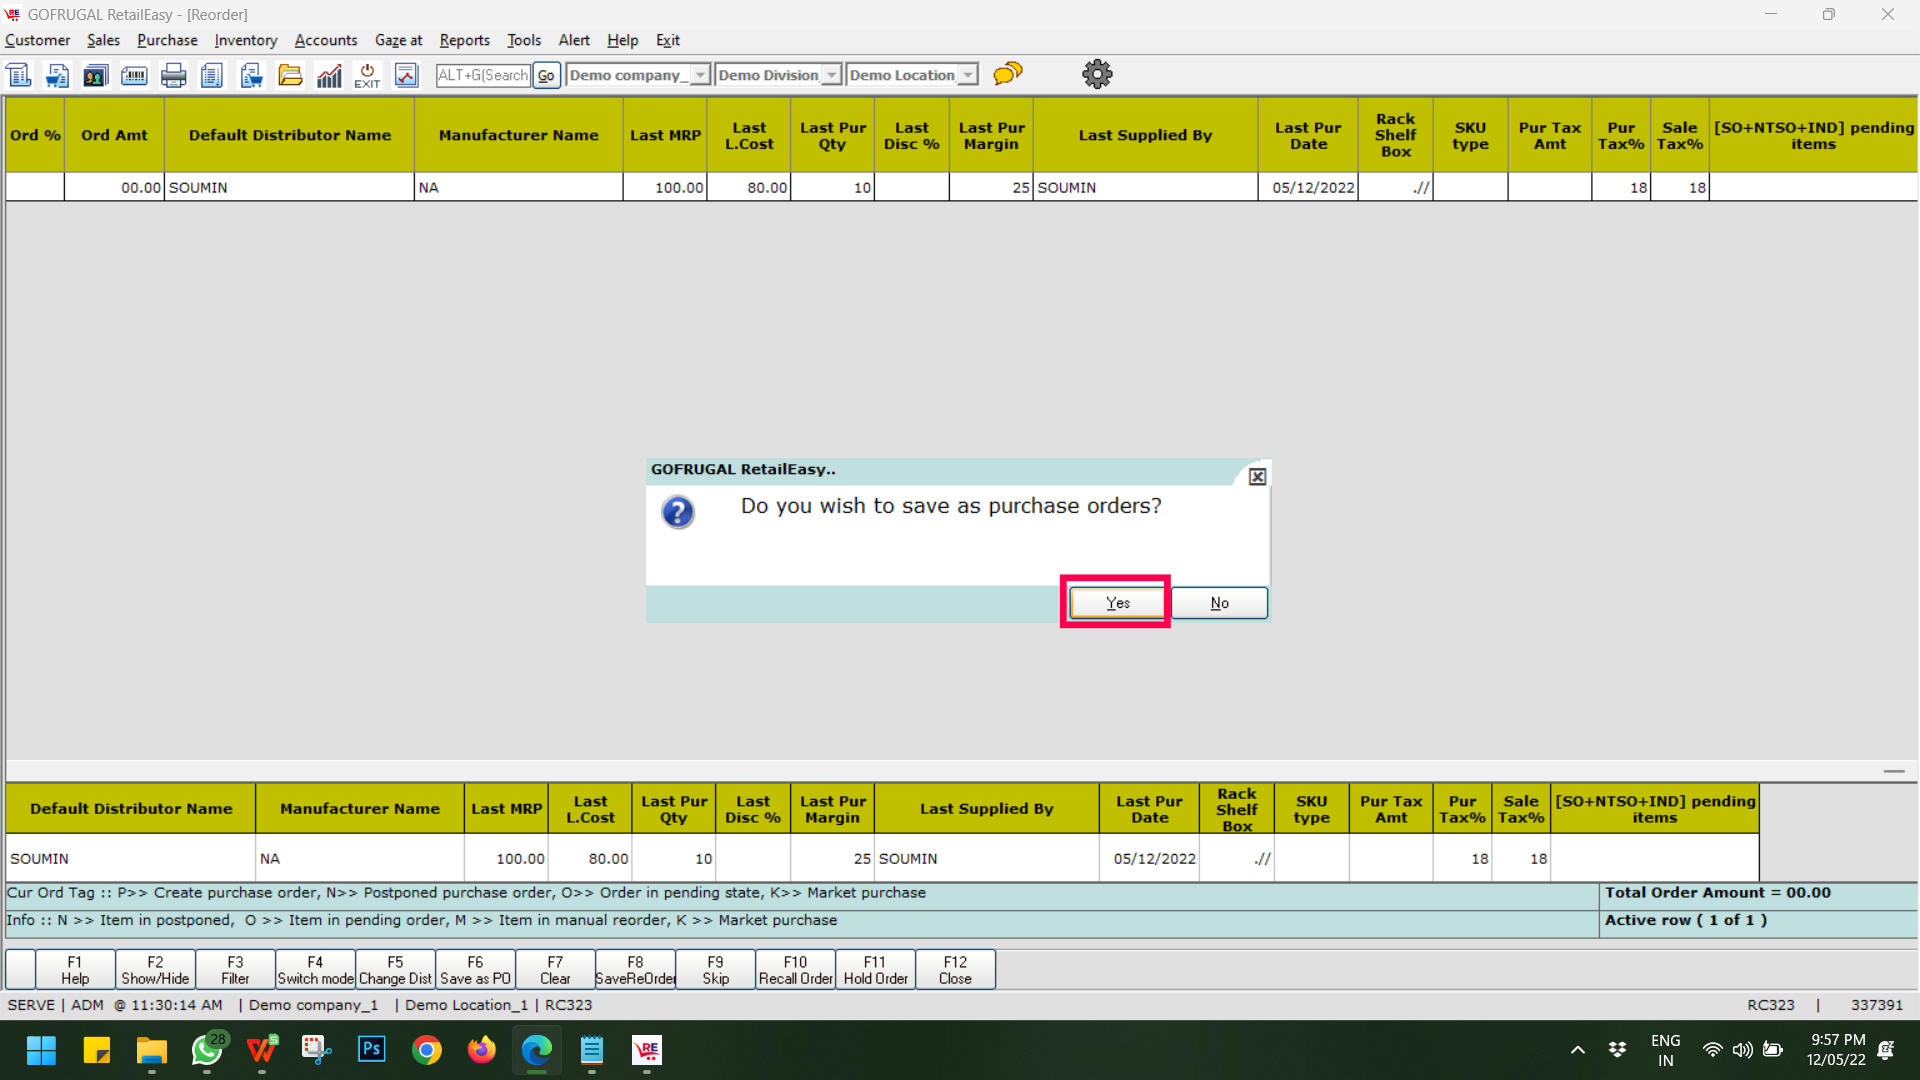
Task: Expand the Demo Location dropdown
Action: point(967,75)
